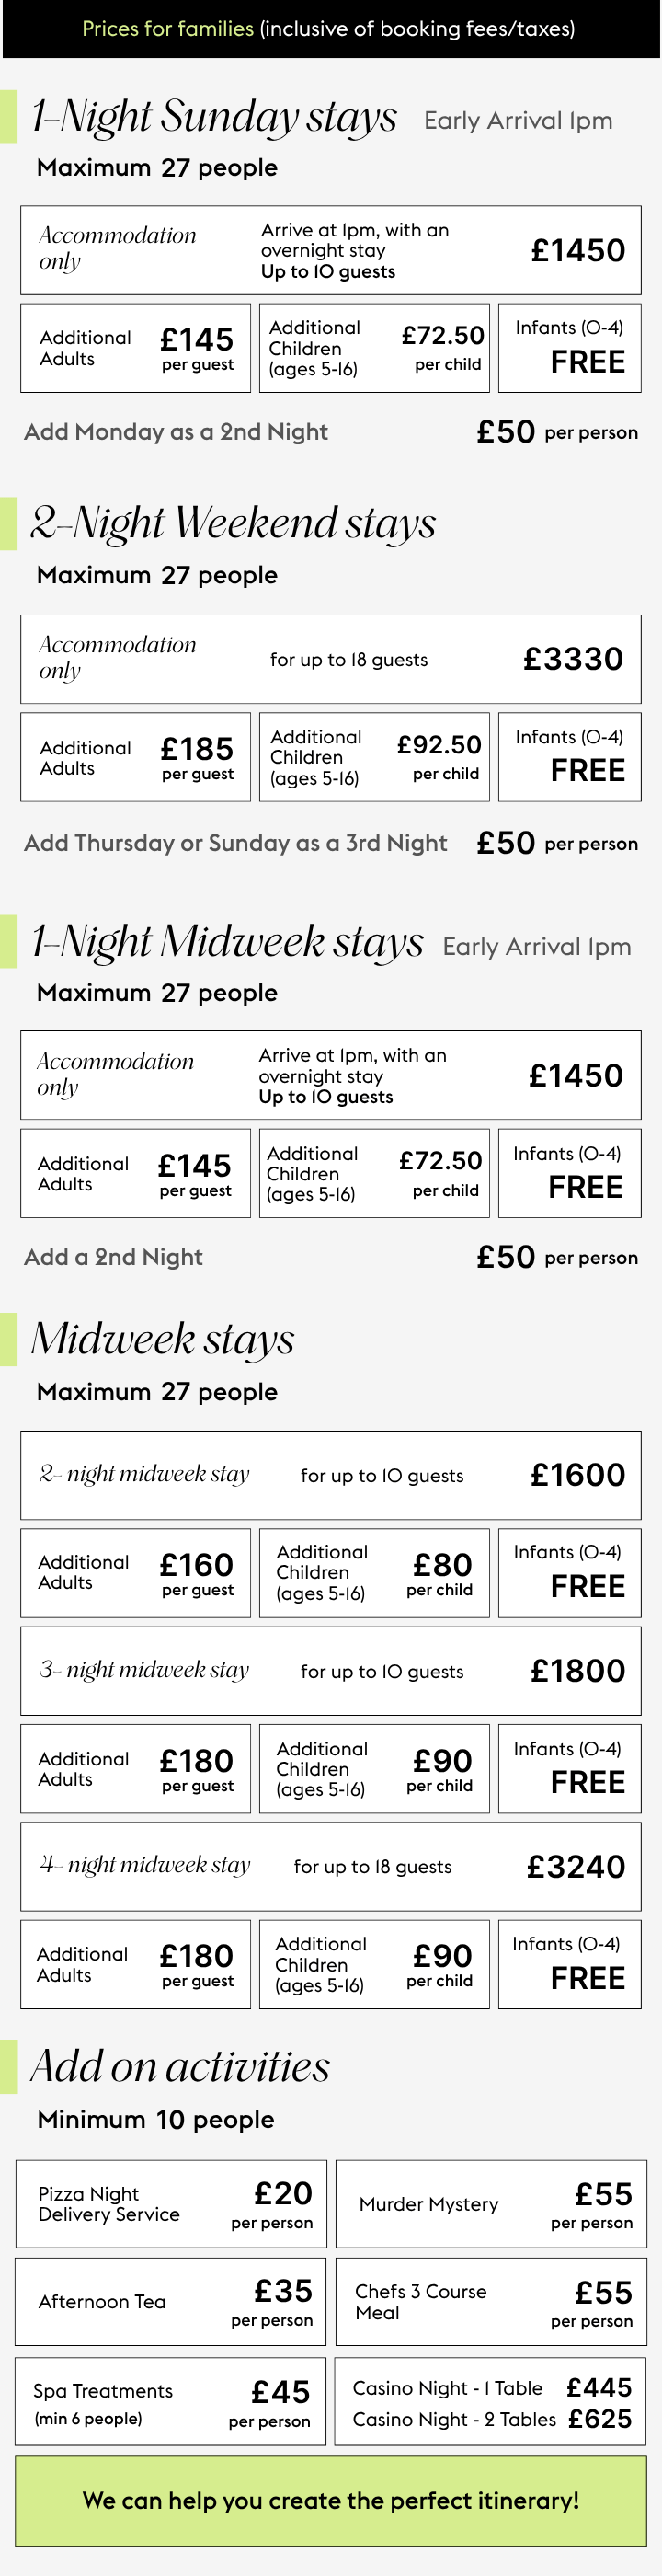The height and width of the screenshot is (2576, 662).
Task: Select the Afternoon Tea £35 activity
Action: pos(171,2302)
